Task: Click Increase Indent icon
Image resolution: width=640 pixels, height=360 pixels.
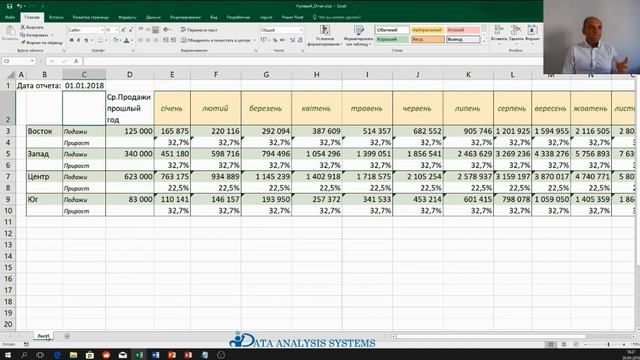Action: [x=173, y=40]
